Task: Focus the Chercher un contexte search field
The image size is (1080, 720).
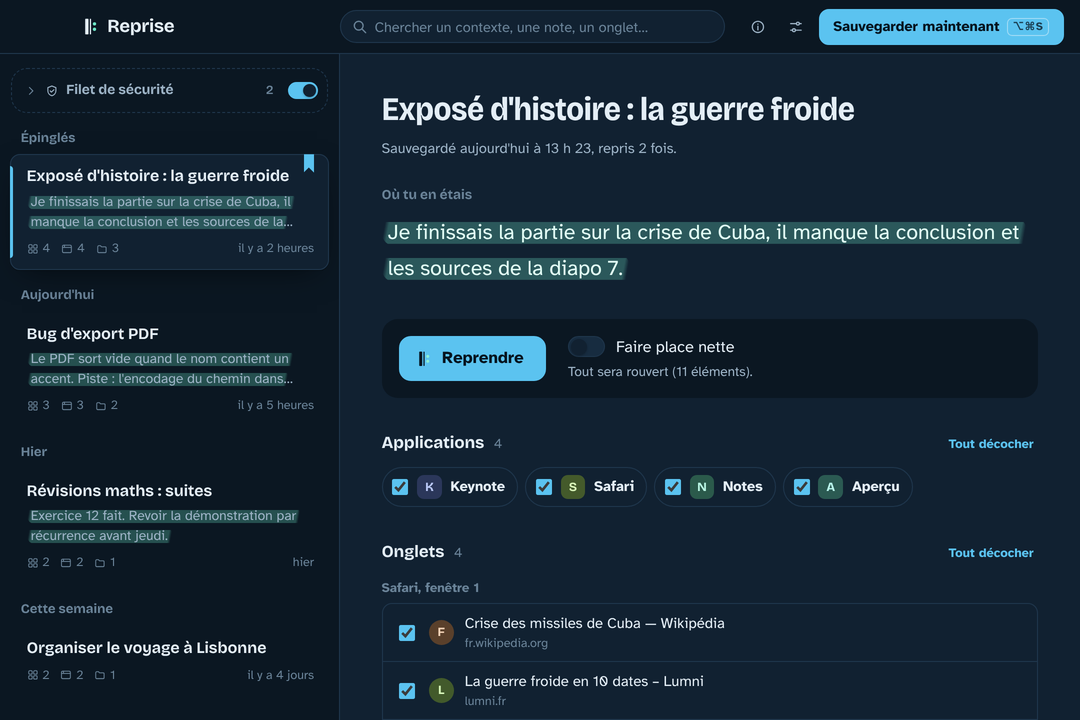Action: click(532, 27)
